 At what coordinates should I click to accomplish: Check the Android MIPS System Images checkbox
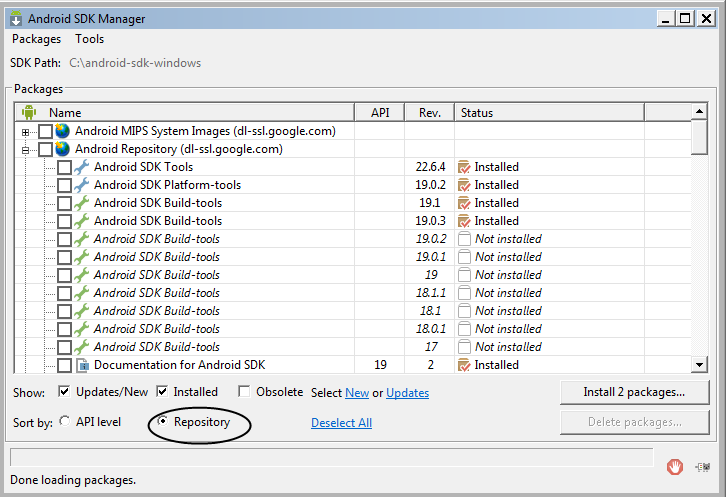tap(45, 132)
